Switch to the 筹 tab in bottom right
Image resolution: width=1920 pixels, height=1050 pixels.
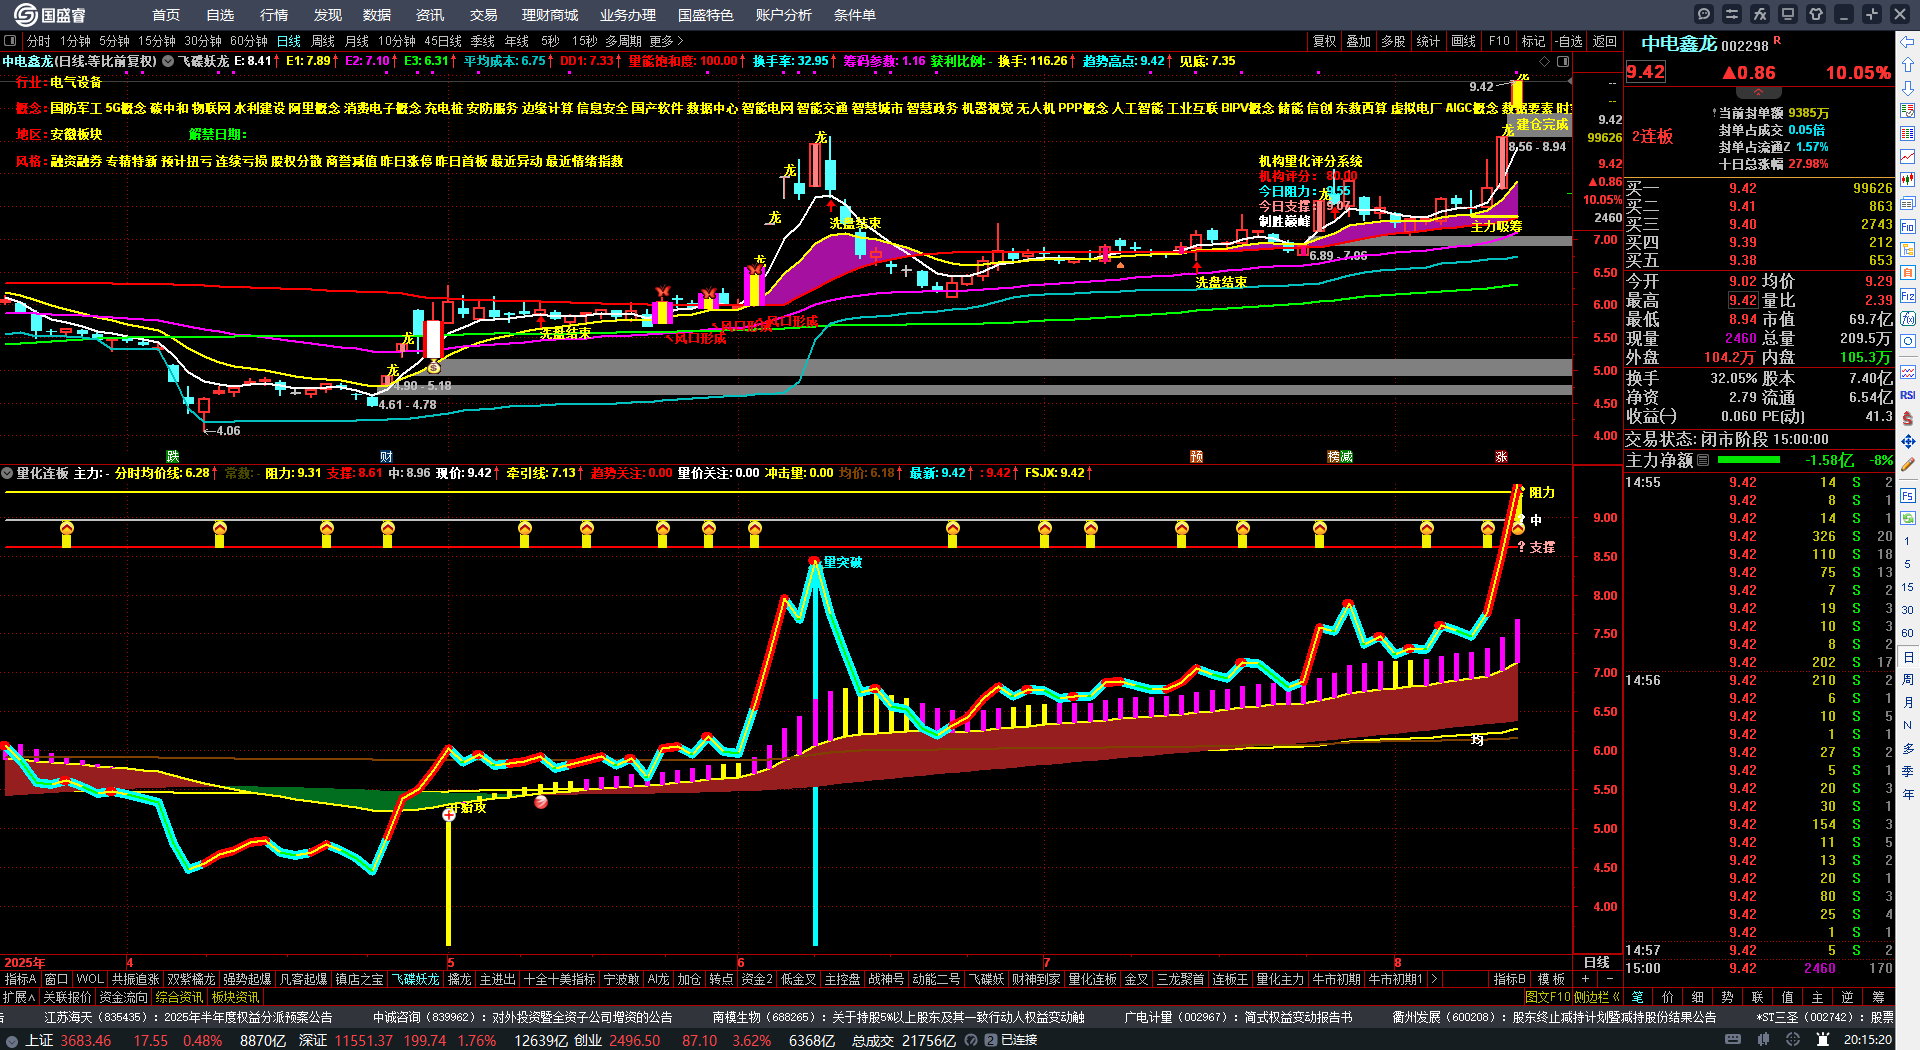coord(1878,997)
